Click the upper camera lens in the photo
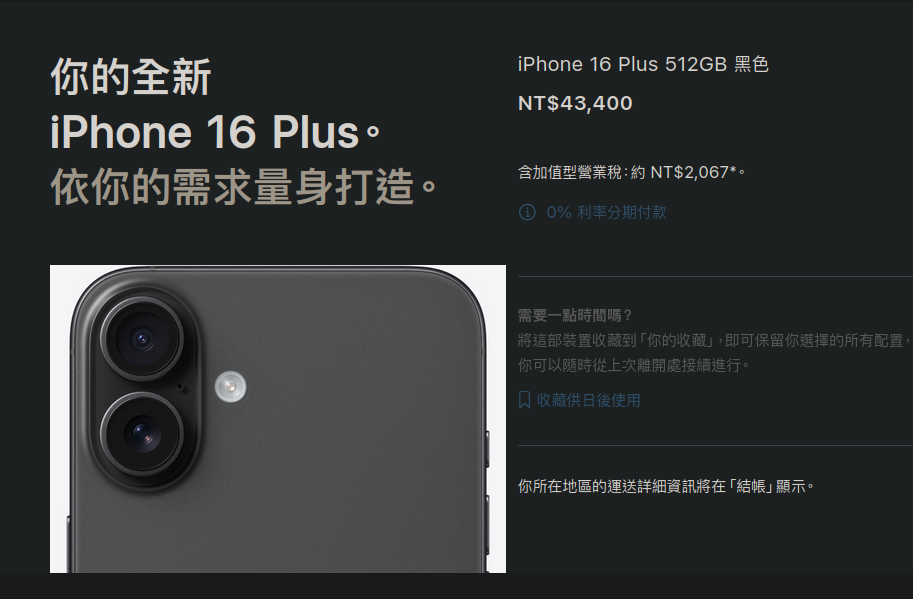 [141, 339]
